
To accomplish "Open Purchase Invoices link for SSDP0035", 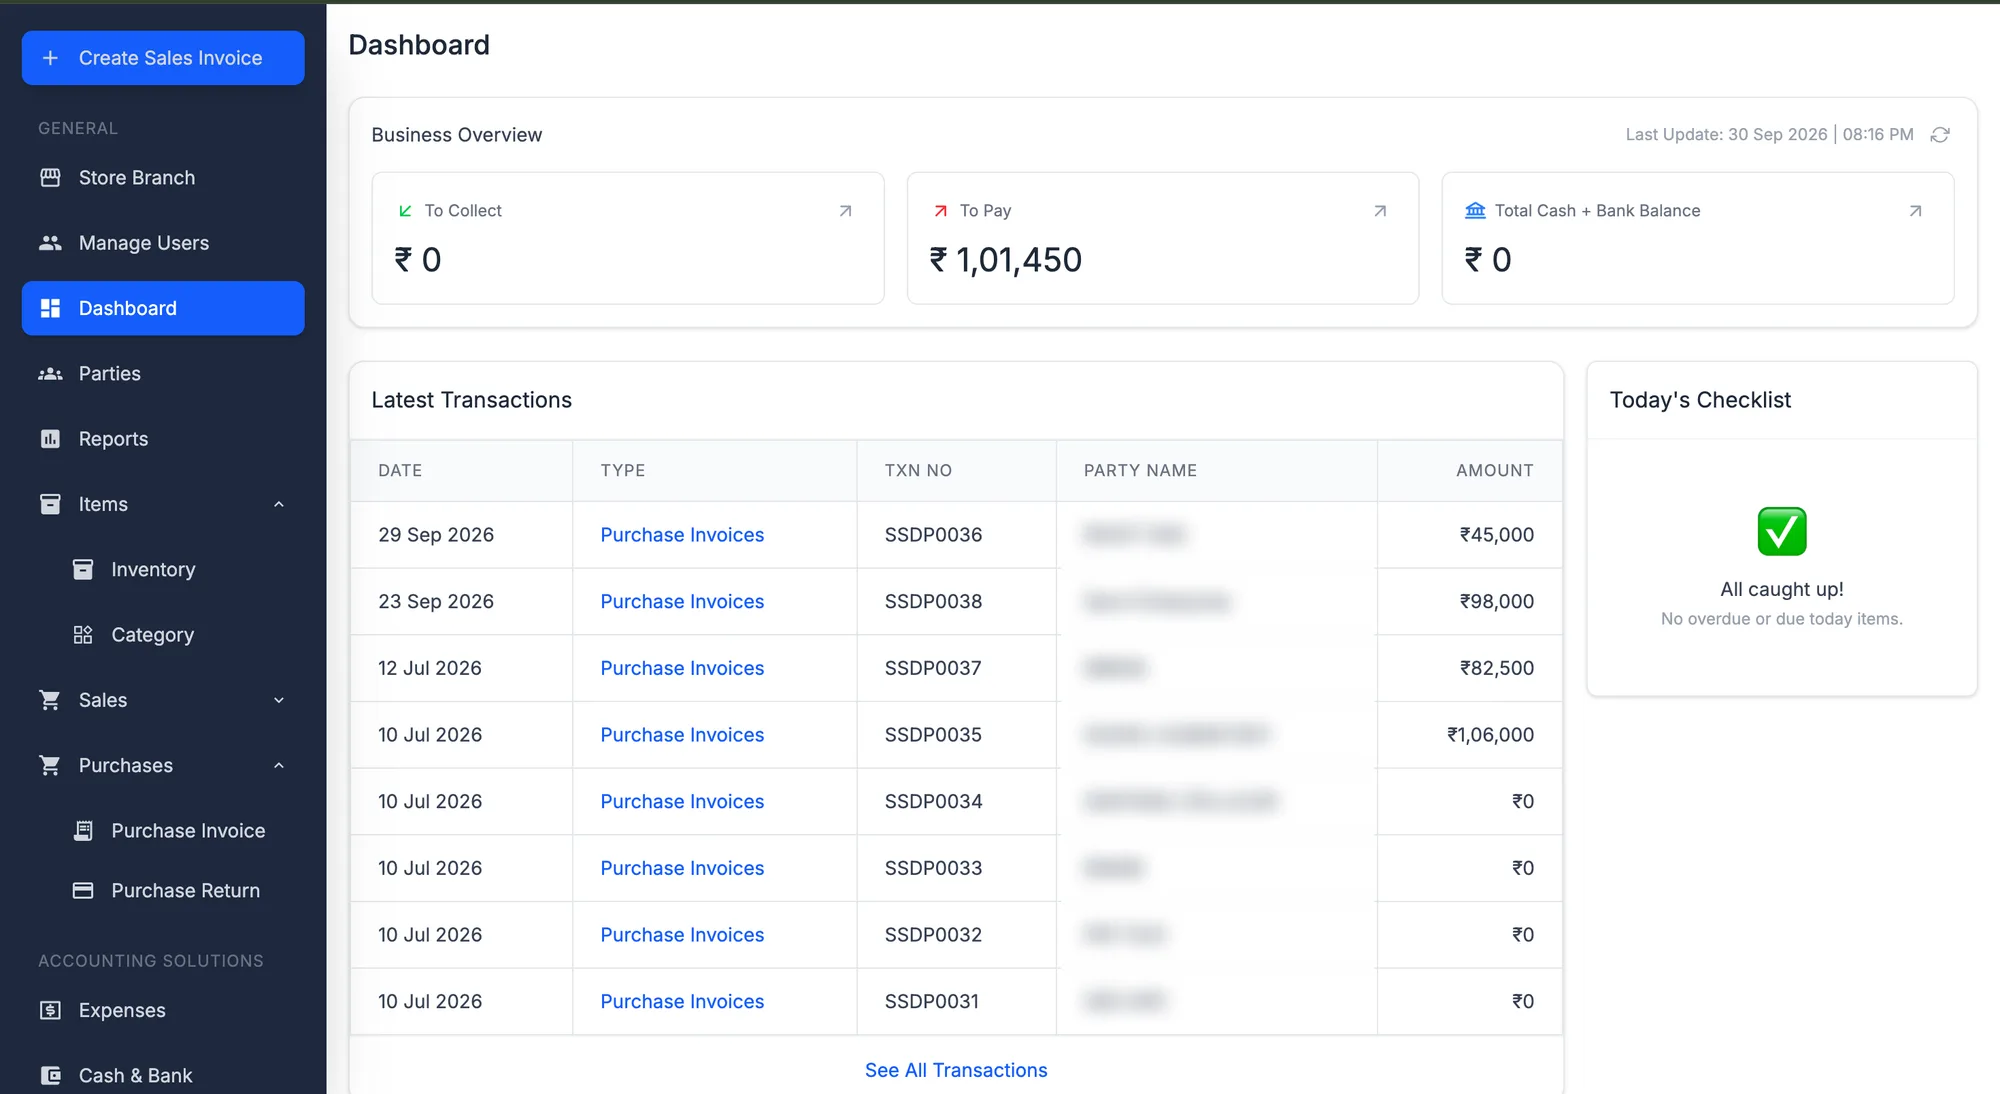I will pos(682,735).
